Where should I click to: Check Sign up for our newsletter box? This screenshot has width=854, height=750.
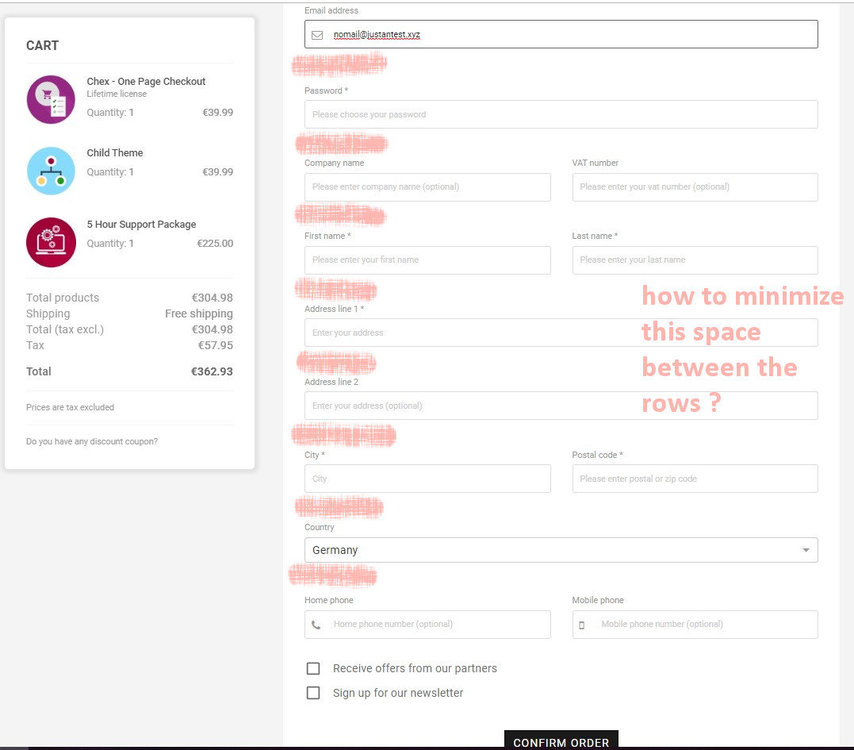[314, 693]
